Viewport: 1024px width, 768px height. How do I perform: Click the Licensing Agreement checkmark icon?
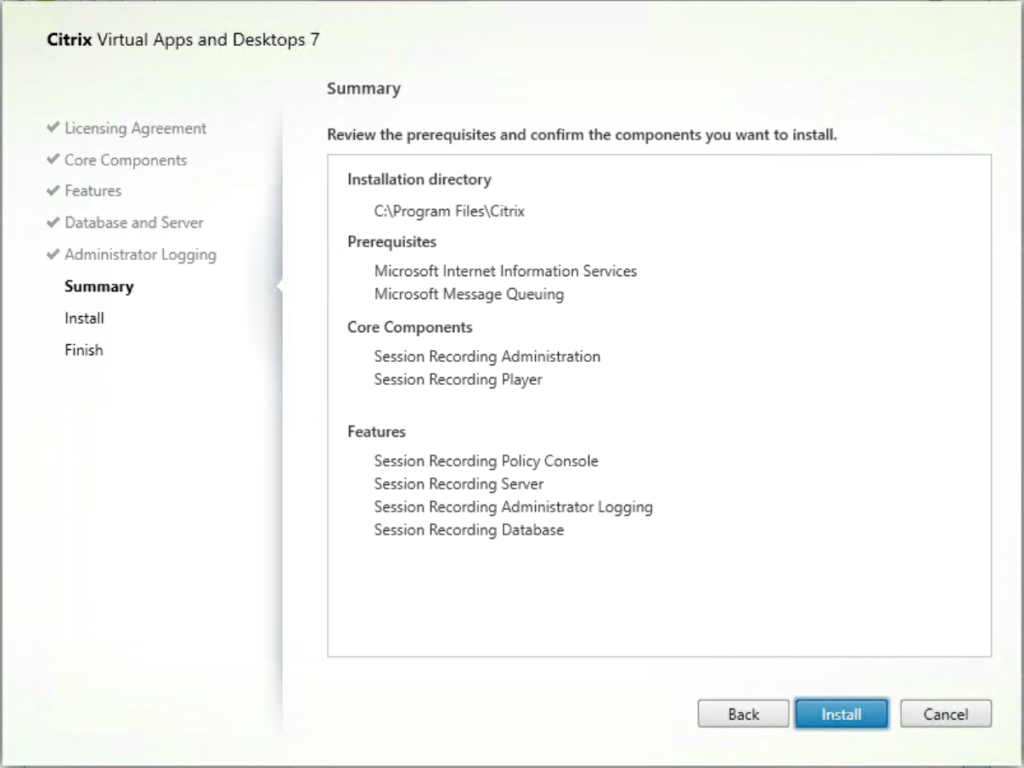(53, 127)
